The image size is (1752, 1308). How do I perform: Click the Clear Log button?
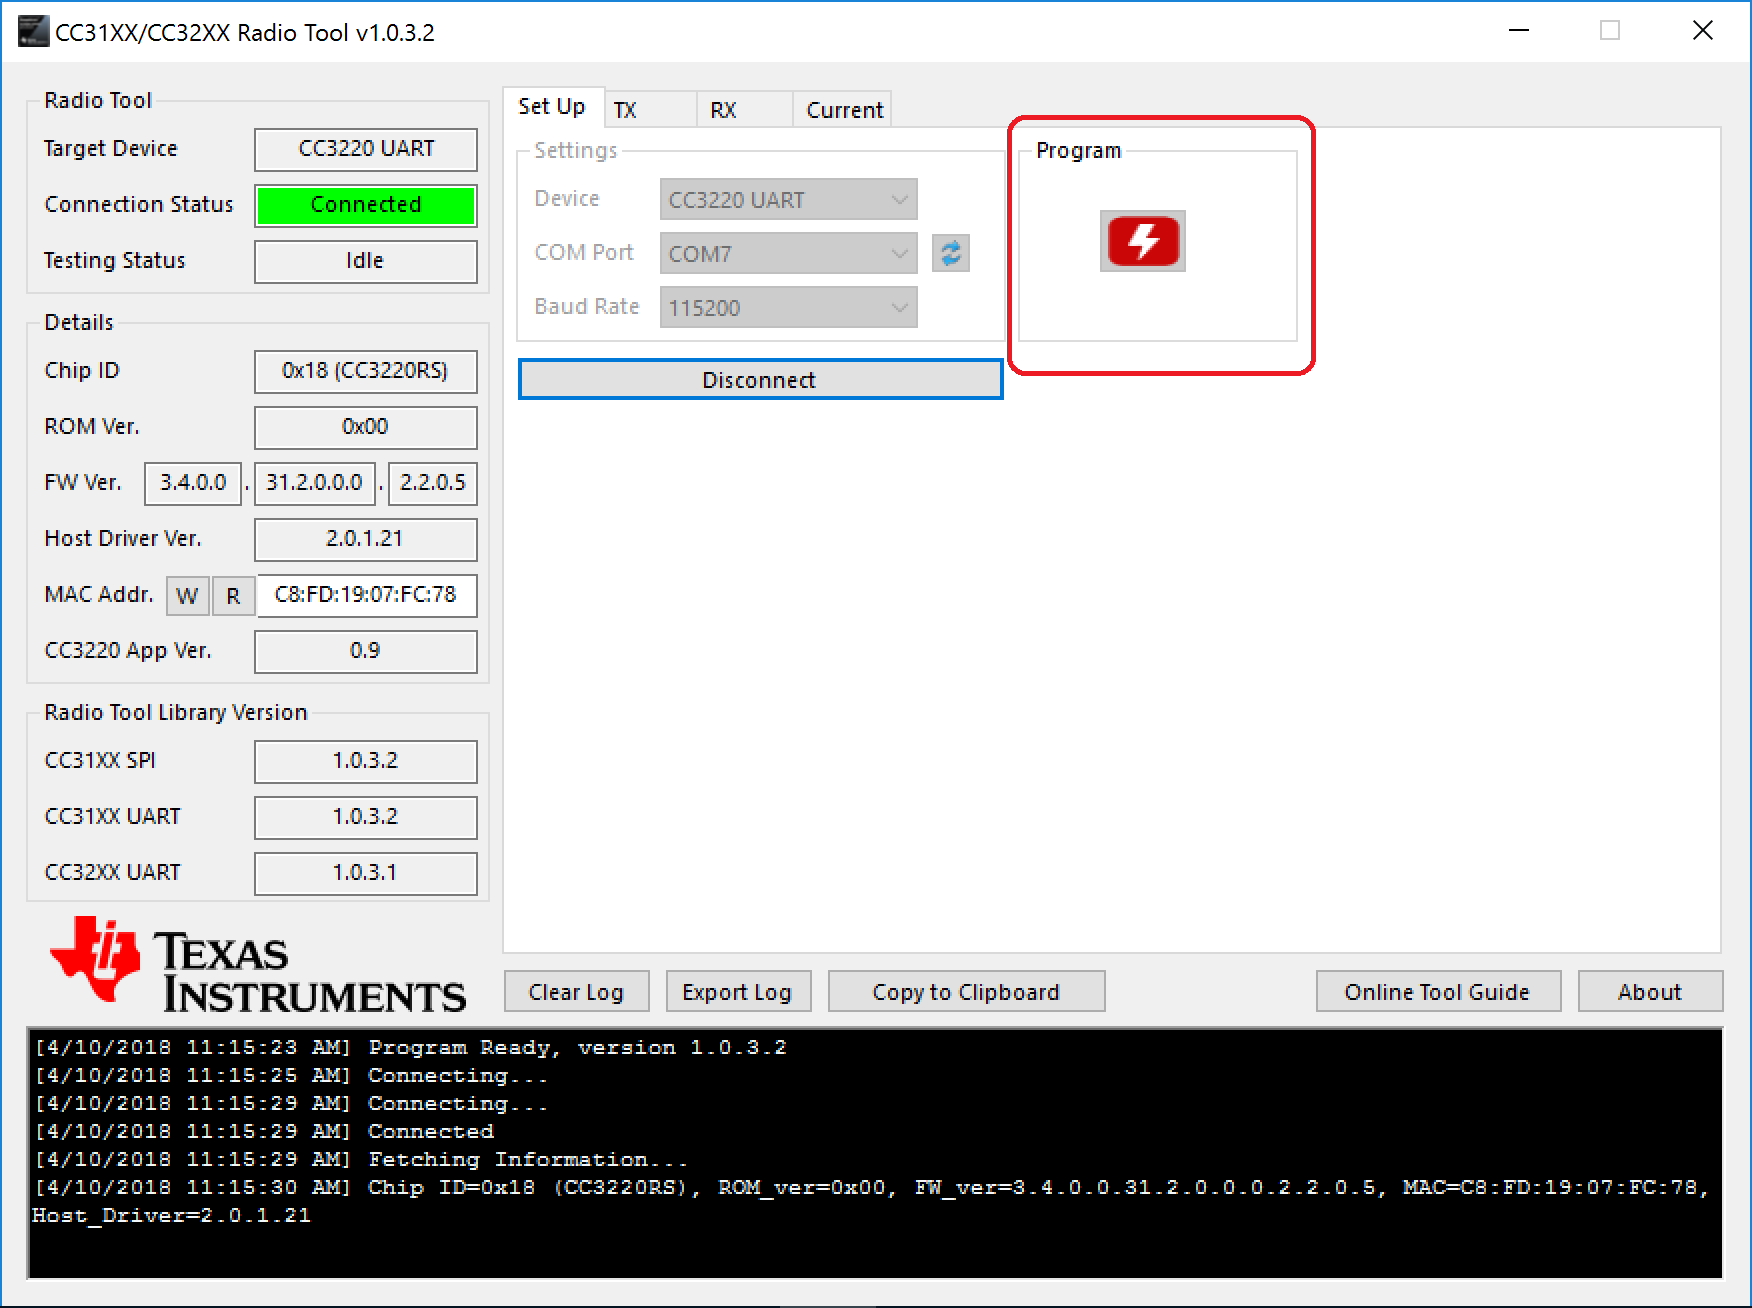[576, 991]
